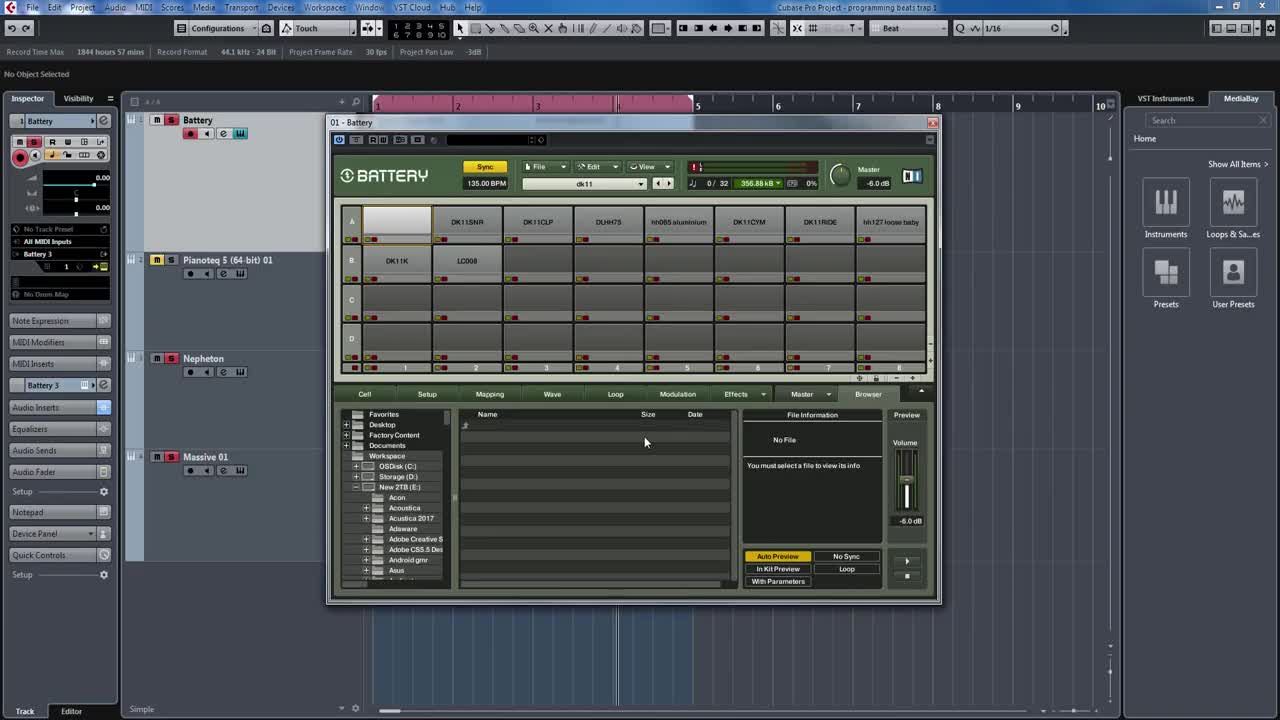Select the Zoom magnifier tool

click(x=533, y=28)
